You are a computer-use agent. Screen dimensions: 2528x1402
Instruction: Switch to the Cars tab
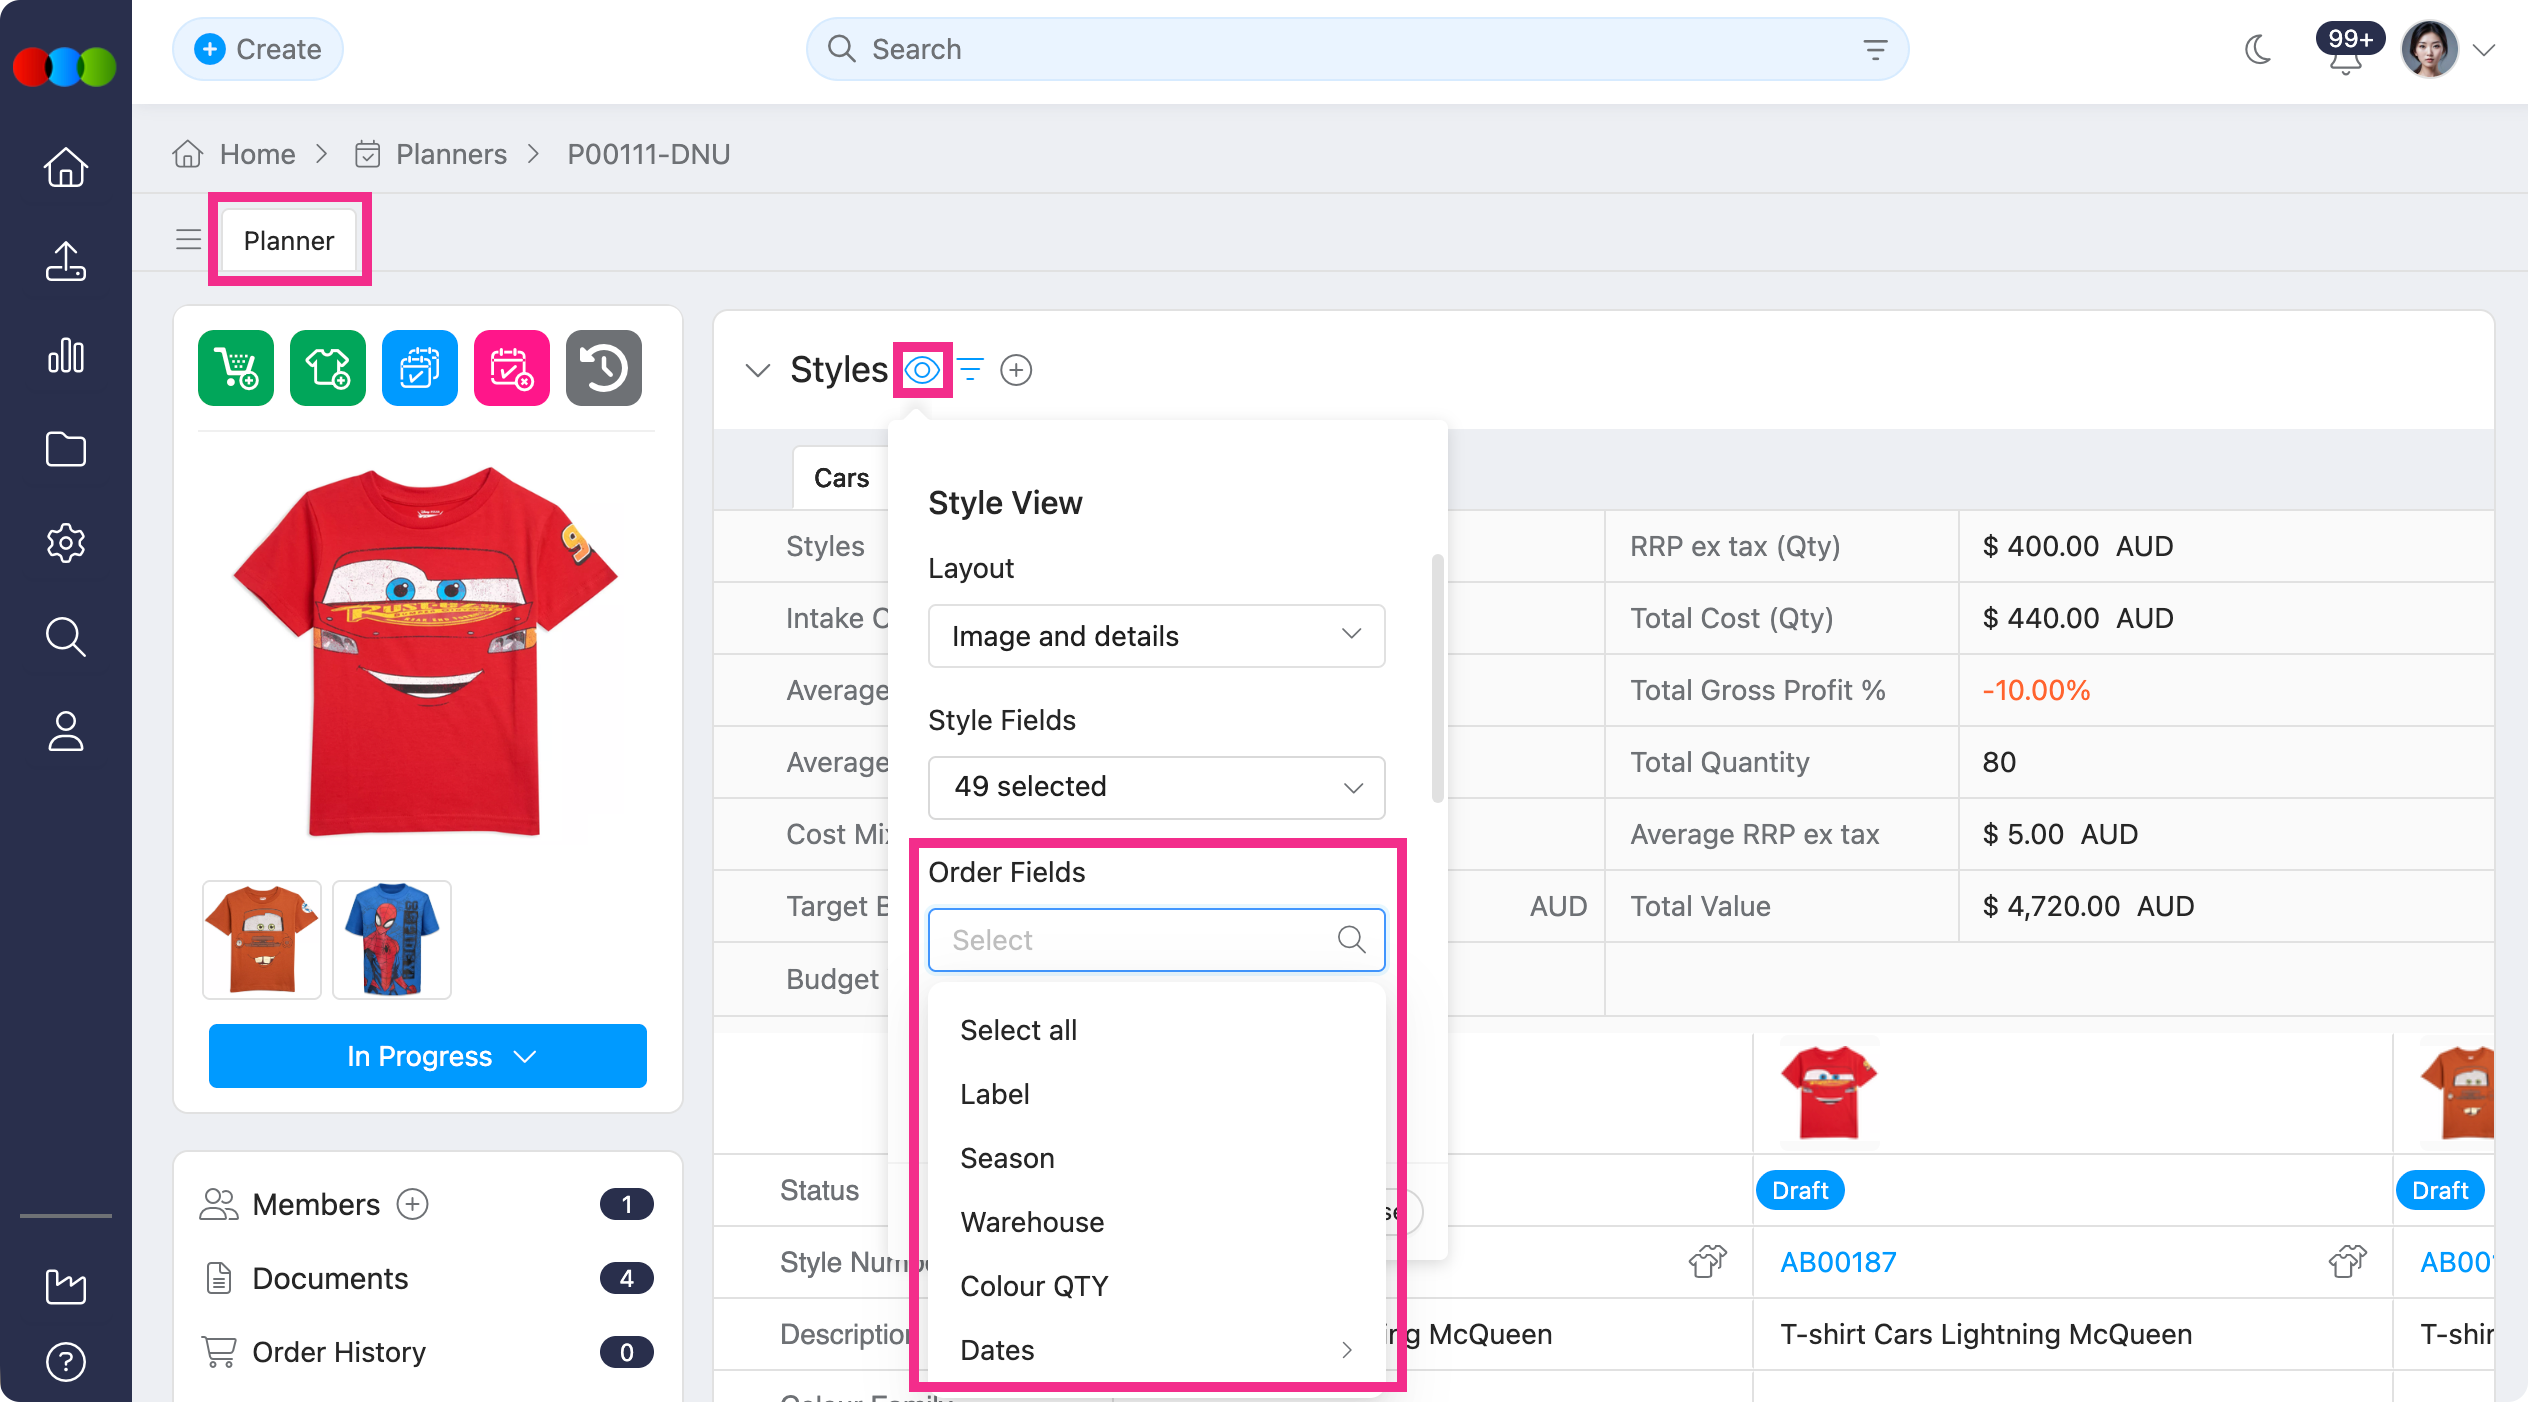841,478
